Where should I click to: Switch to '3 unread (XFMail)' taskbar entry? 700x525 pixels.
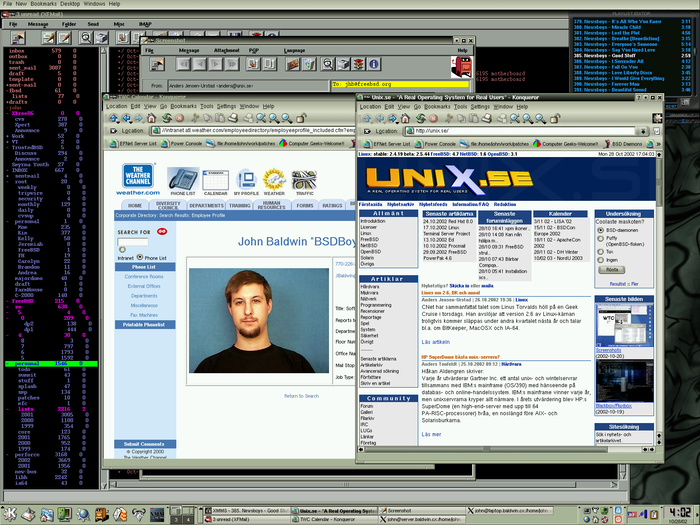click(247, 519)
